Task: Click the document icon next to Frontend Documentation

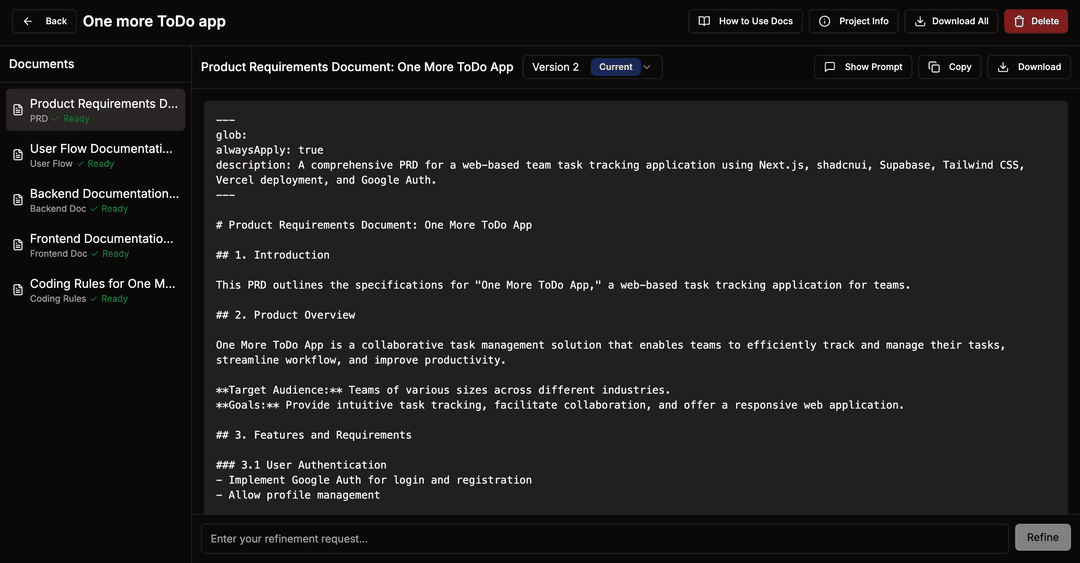Action: (x=18, y=245)
